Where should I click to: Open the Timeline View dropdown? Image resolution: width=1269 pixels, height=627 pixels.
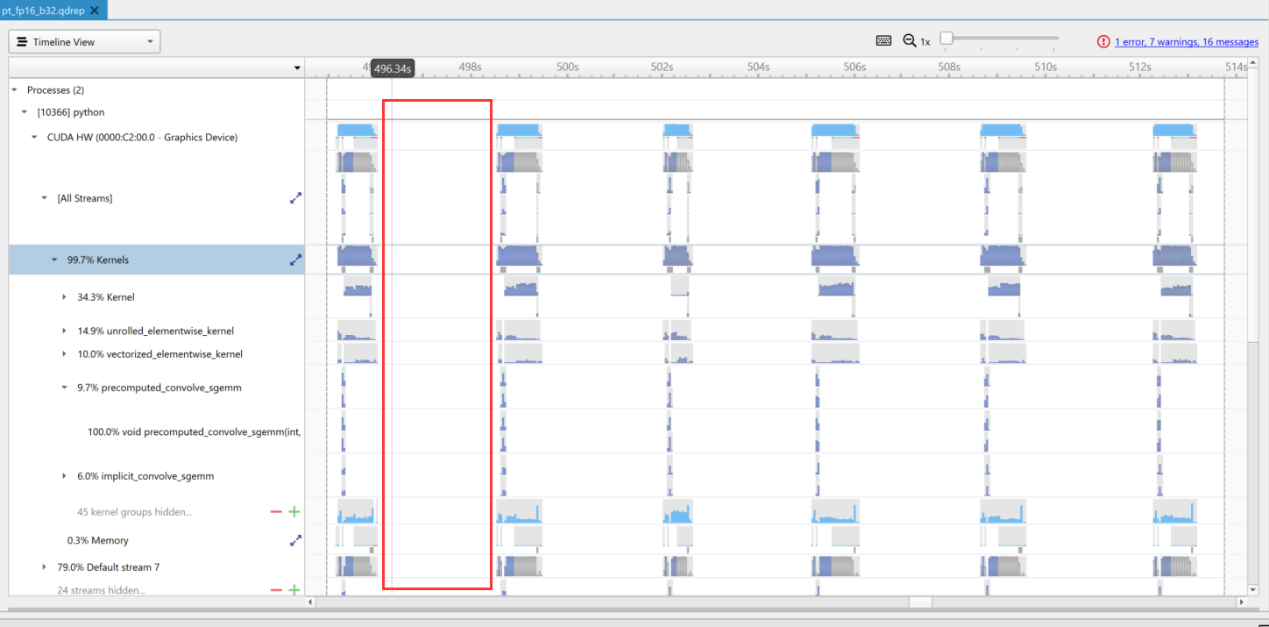coord(85,42)
